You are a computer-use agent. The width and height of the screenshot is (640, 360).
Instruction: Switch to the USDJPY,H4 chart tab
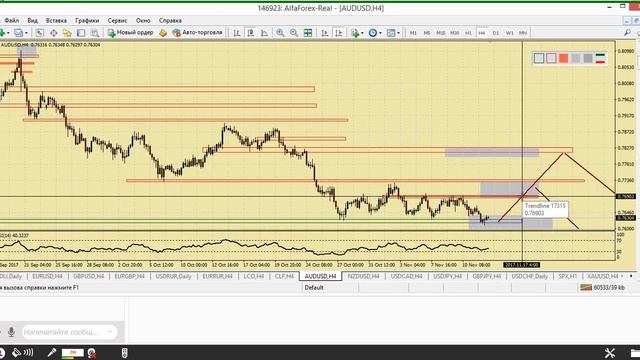click(447, 276)
